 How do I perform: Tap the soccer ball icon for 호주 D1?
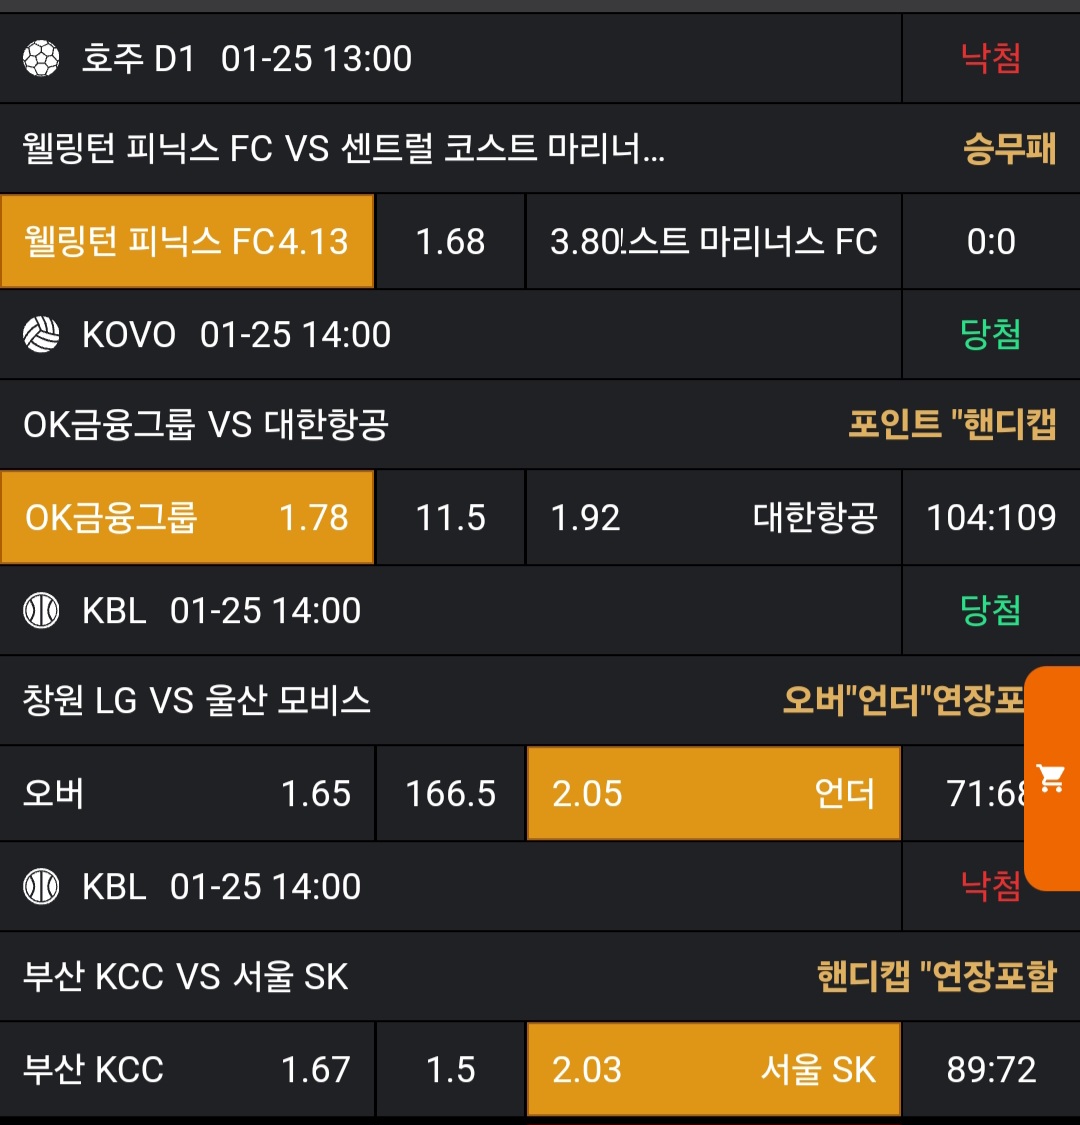[x=42, y=59]
